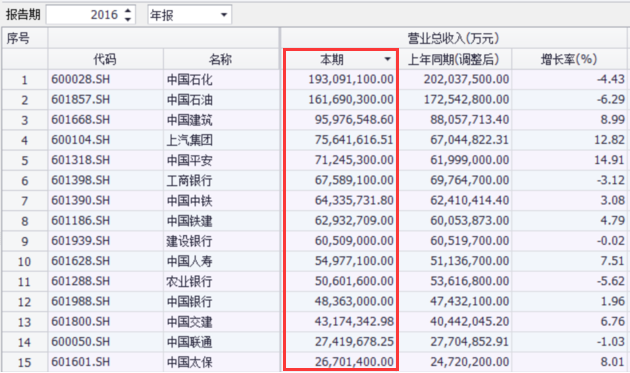Click the growth rate value 8.01
The image size is (630, 373).
click(x=613, y=362)
